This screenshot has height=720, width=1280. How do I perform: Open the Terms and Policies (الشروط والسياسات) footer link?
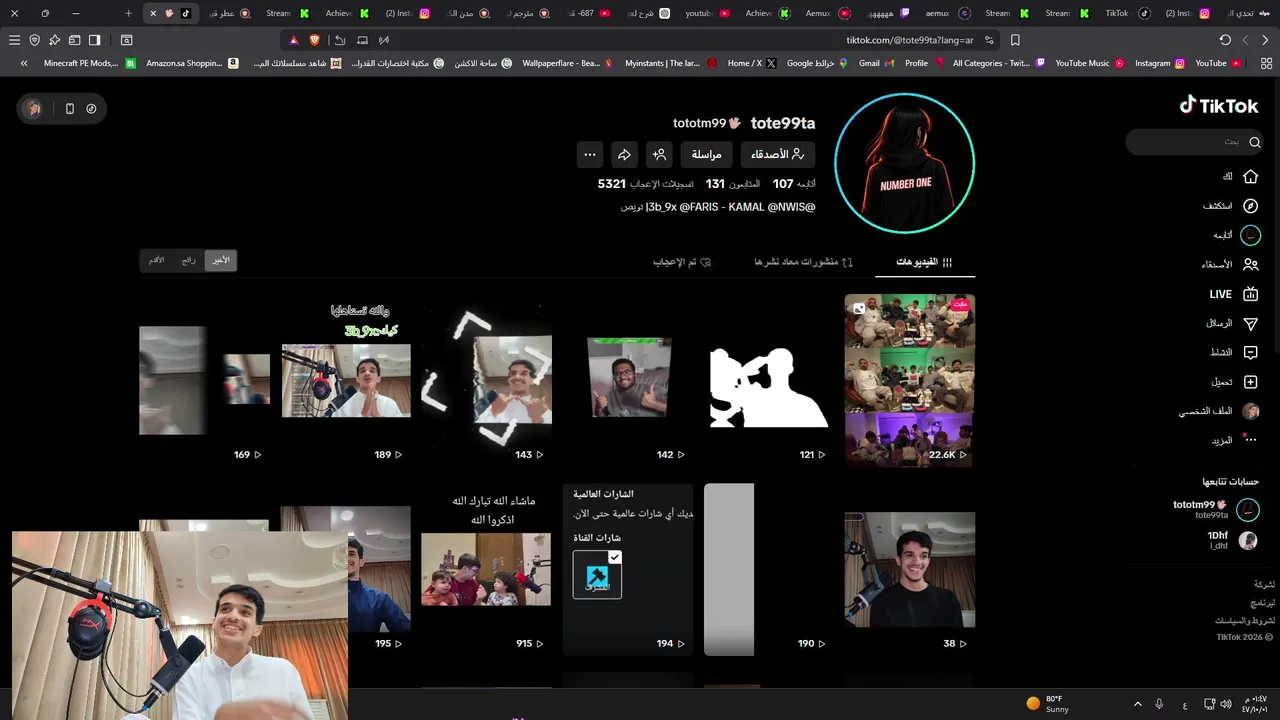(1245, 621)
